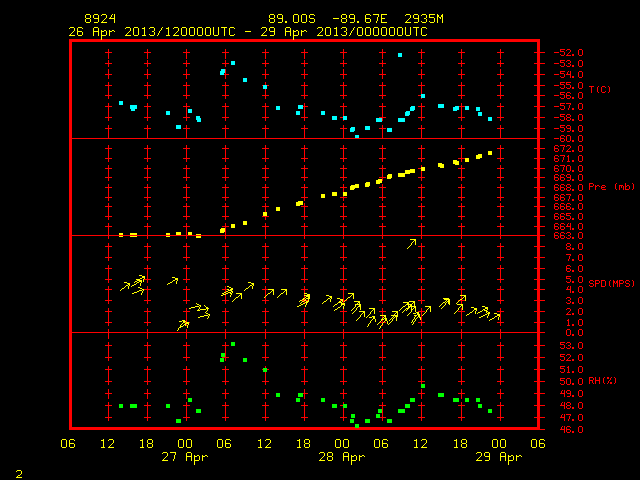Click the 2935M elevation text
Viewport: 640px width, 480px height.
[x=424, y=19]
